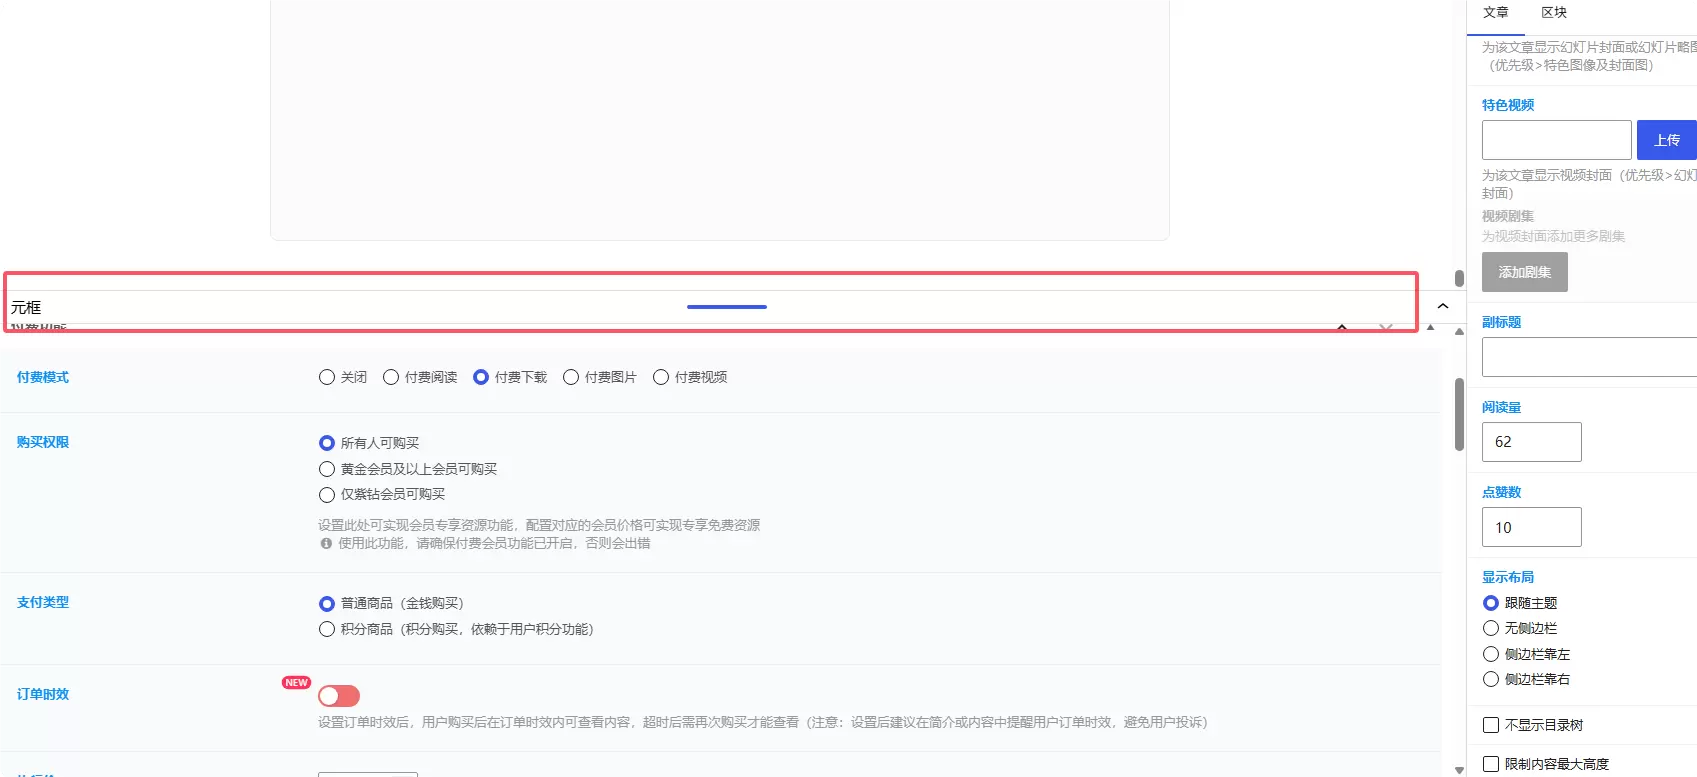Click the 阅读量 heading in sidebar
The image size is (1697, 777).
pyautogui.click(x=1502, y=407)
